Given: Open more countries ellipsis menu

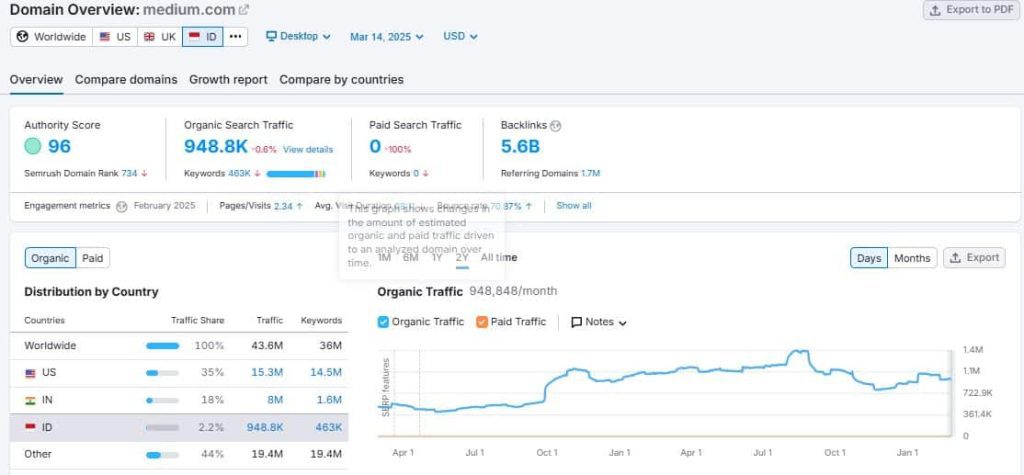Looking at the screenshot, I should [x=236, y=37].
